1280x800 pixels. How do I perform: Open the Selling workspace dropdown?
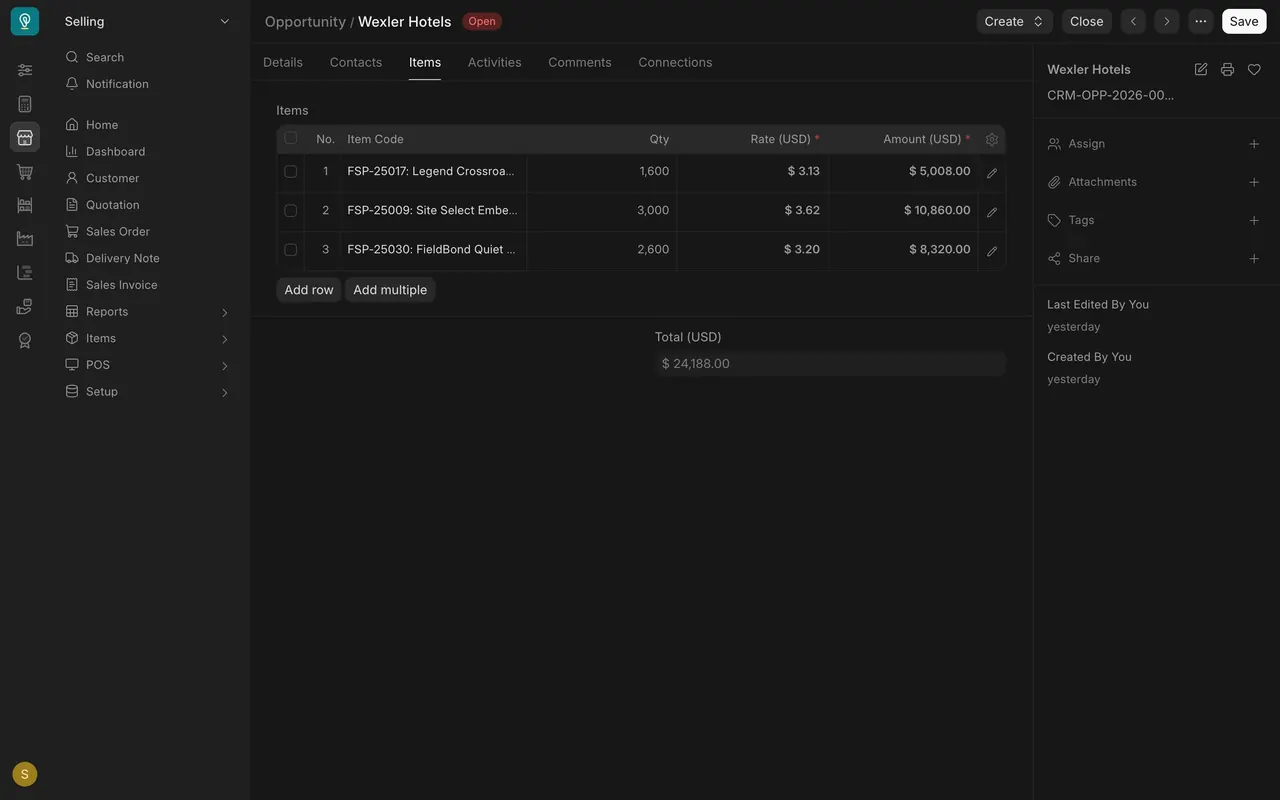click(x=147, y=21)
